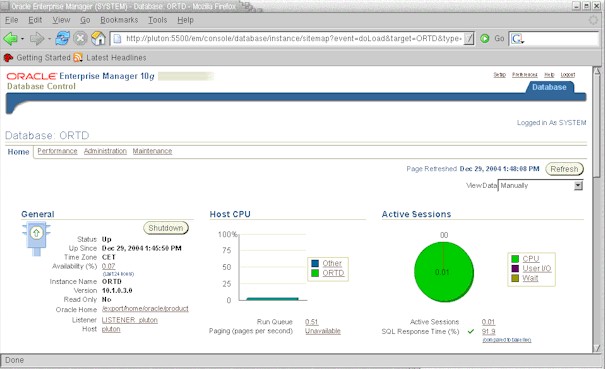Open the Availability 0.07 link
Viewport: 606px width, 369px height.
click(x=108, y=266)
